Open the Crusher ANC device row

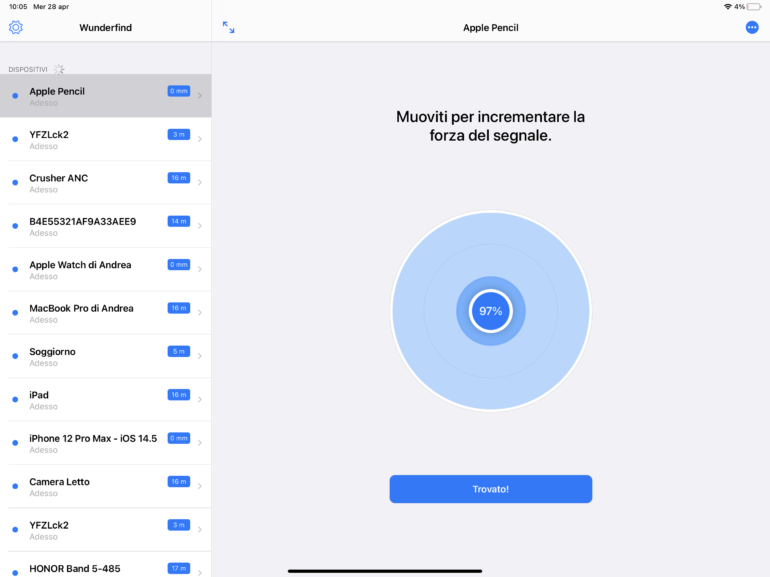click(x=106, y=183)
